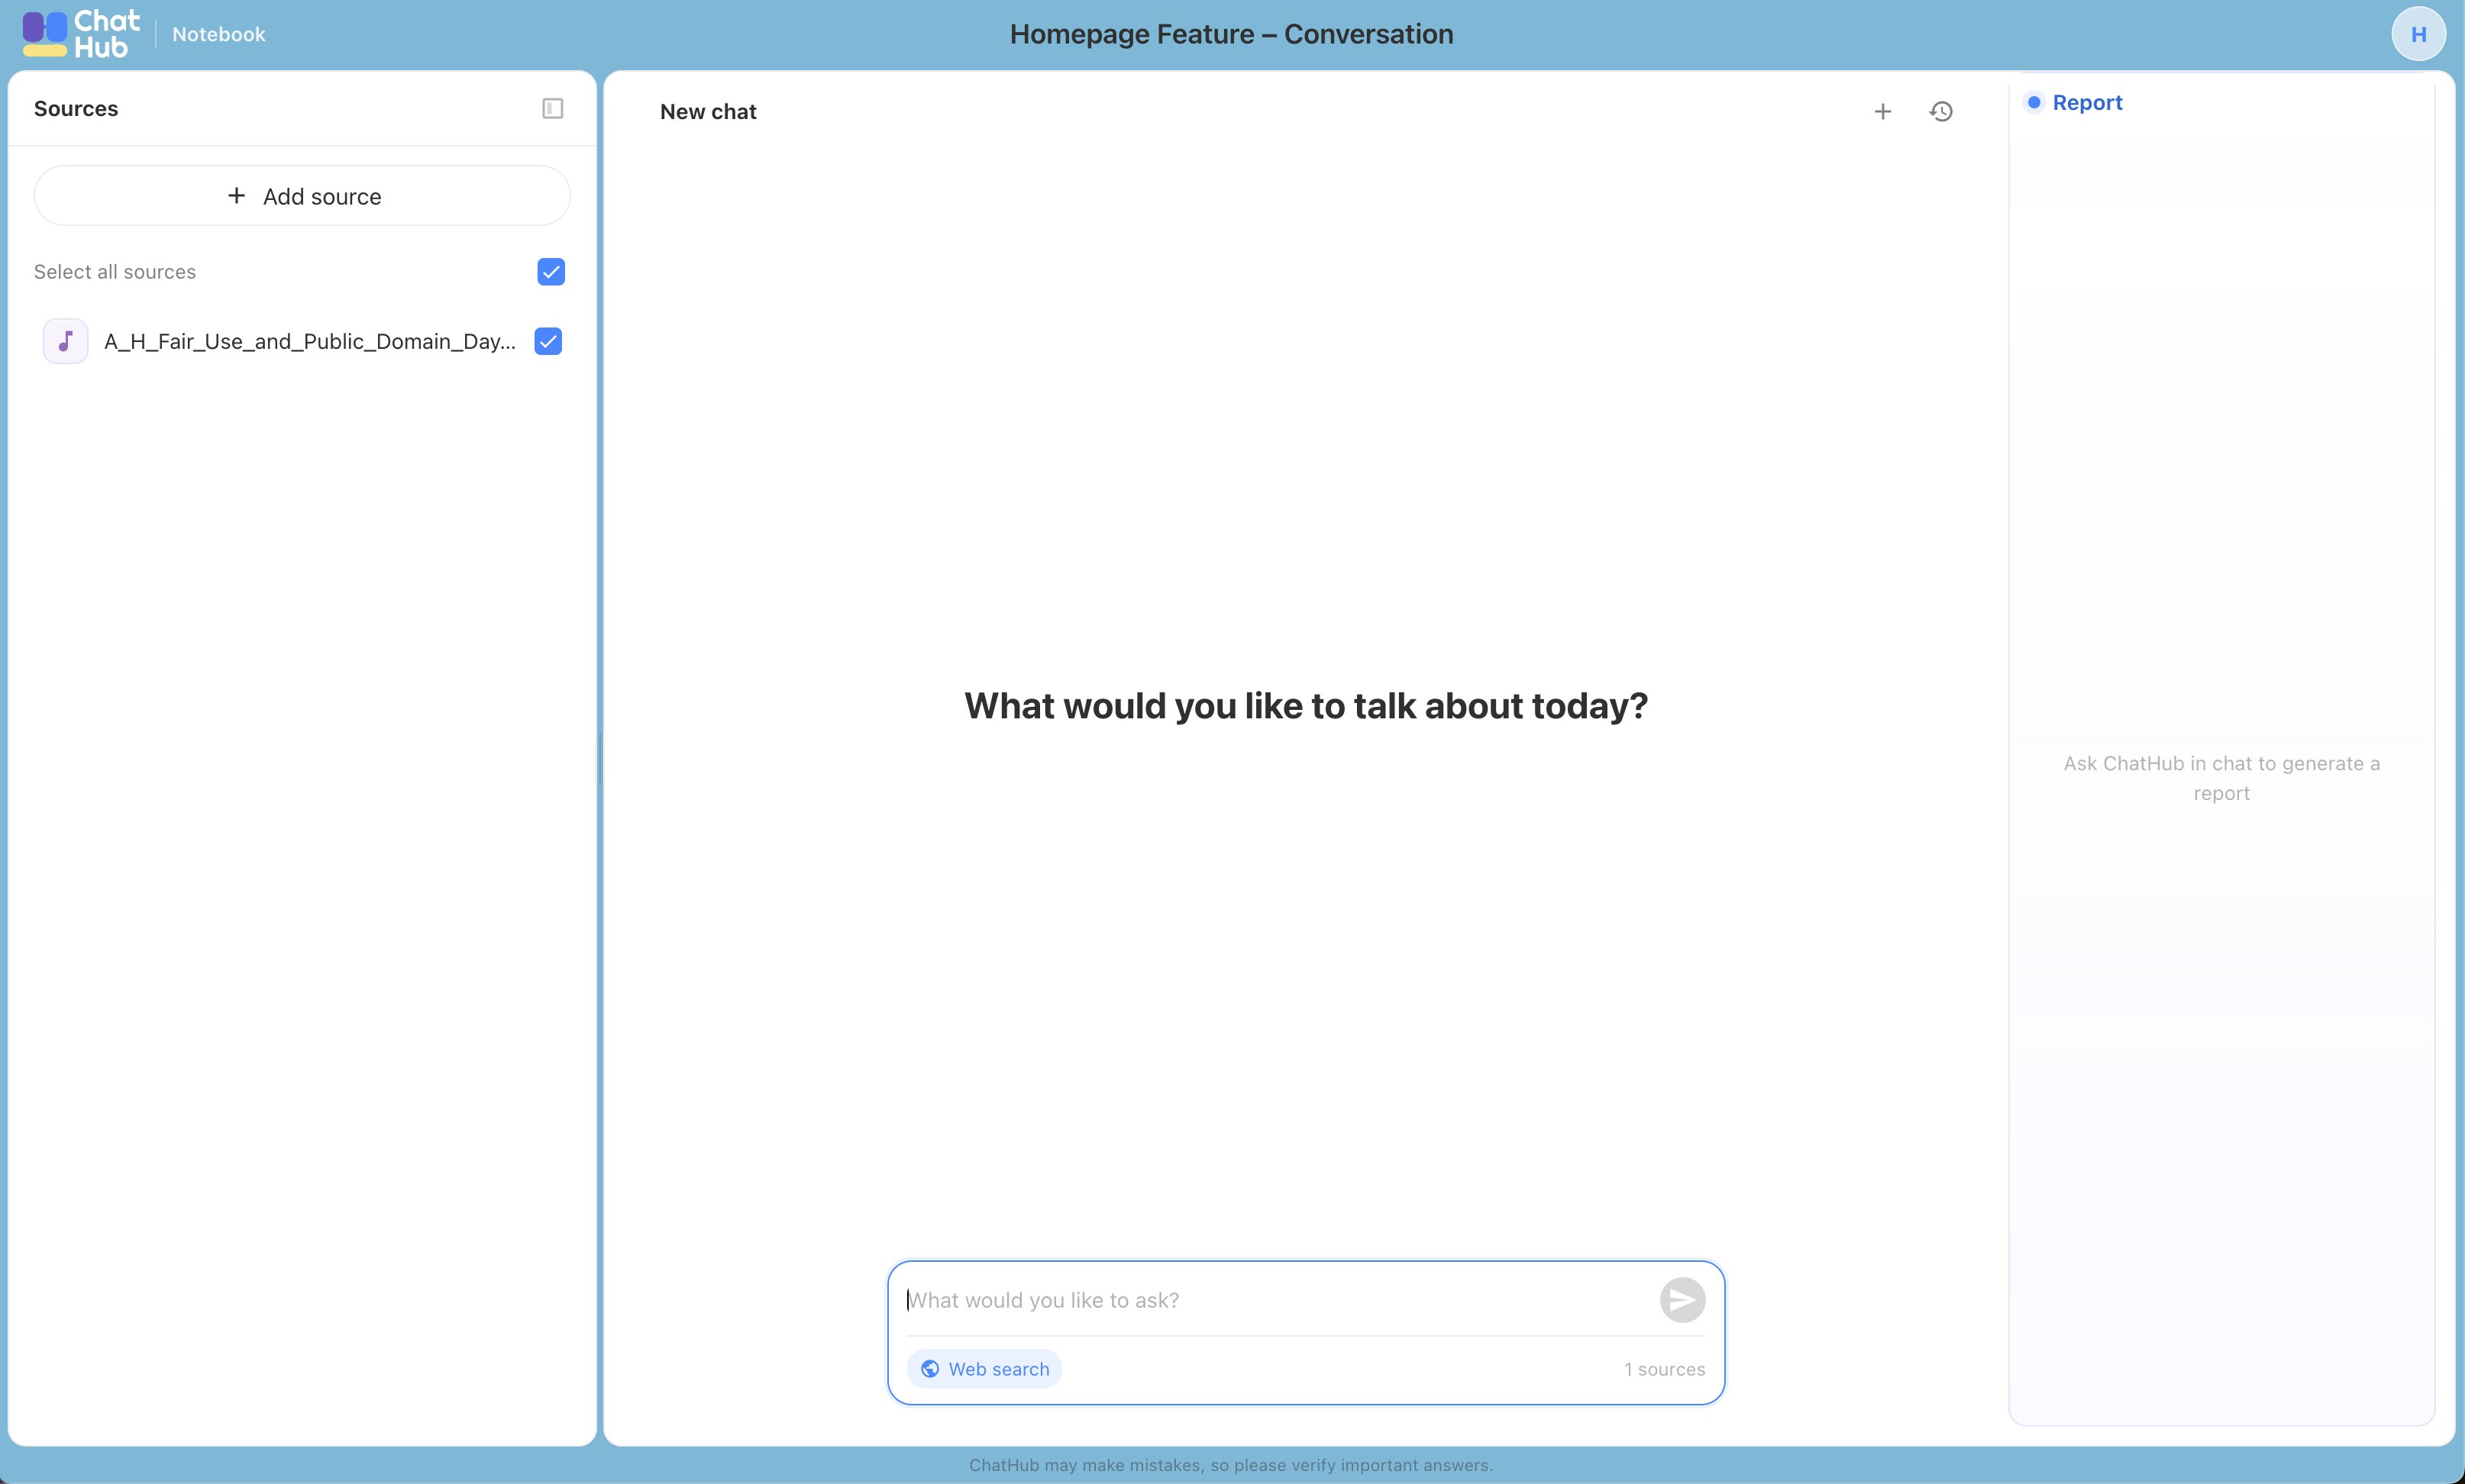The width and height of the screenshot is (2465, 1484).
Task: Click the music note icon of the audio source
Action: 66,341
